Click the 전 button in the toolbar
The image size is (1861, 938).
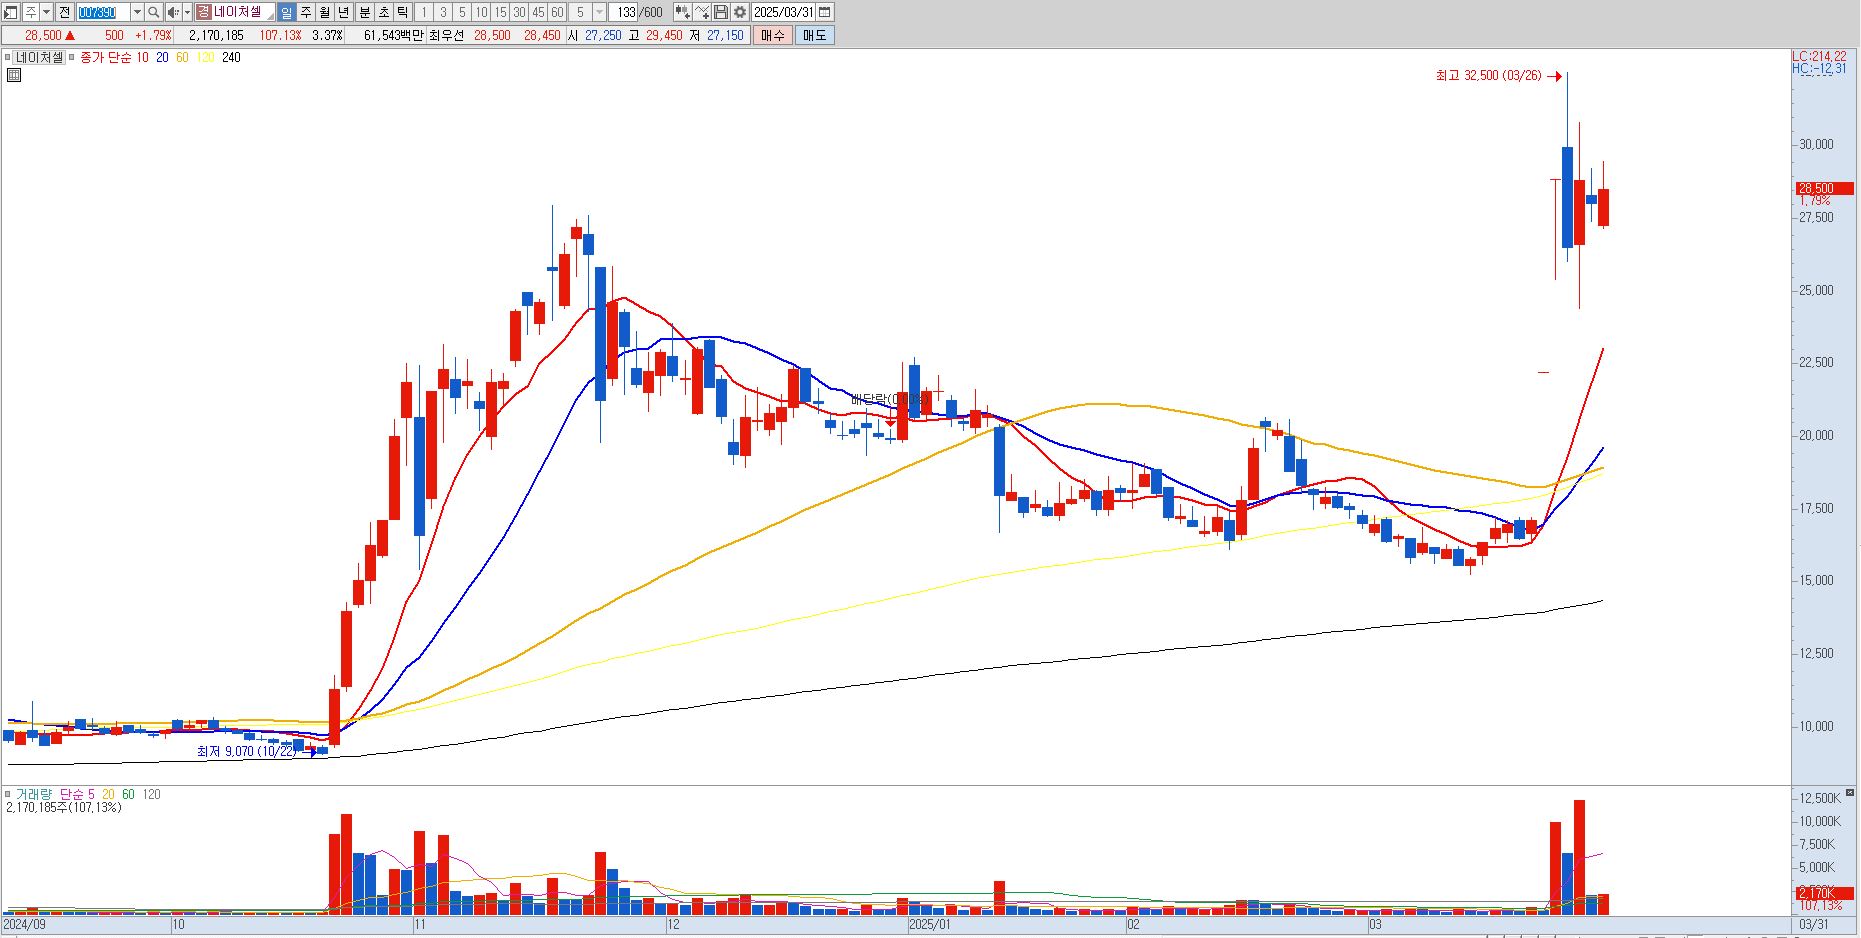click(x=64, y=12)
